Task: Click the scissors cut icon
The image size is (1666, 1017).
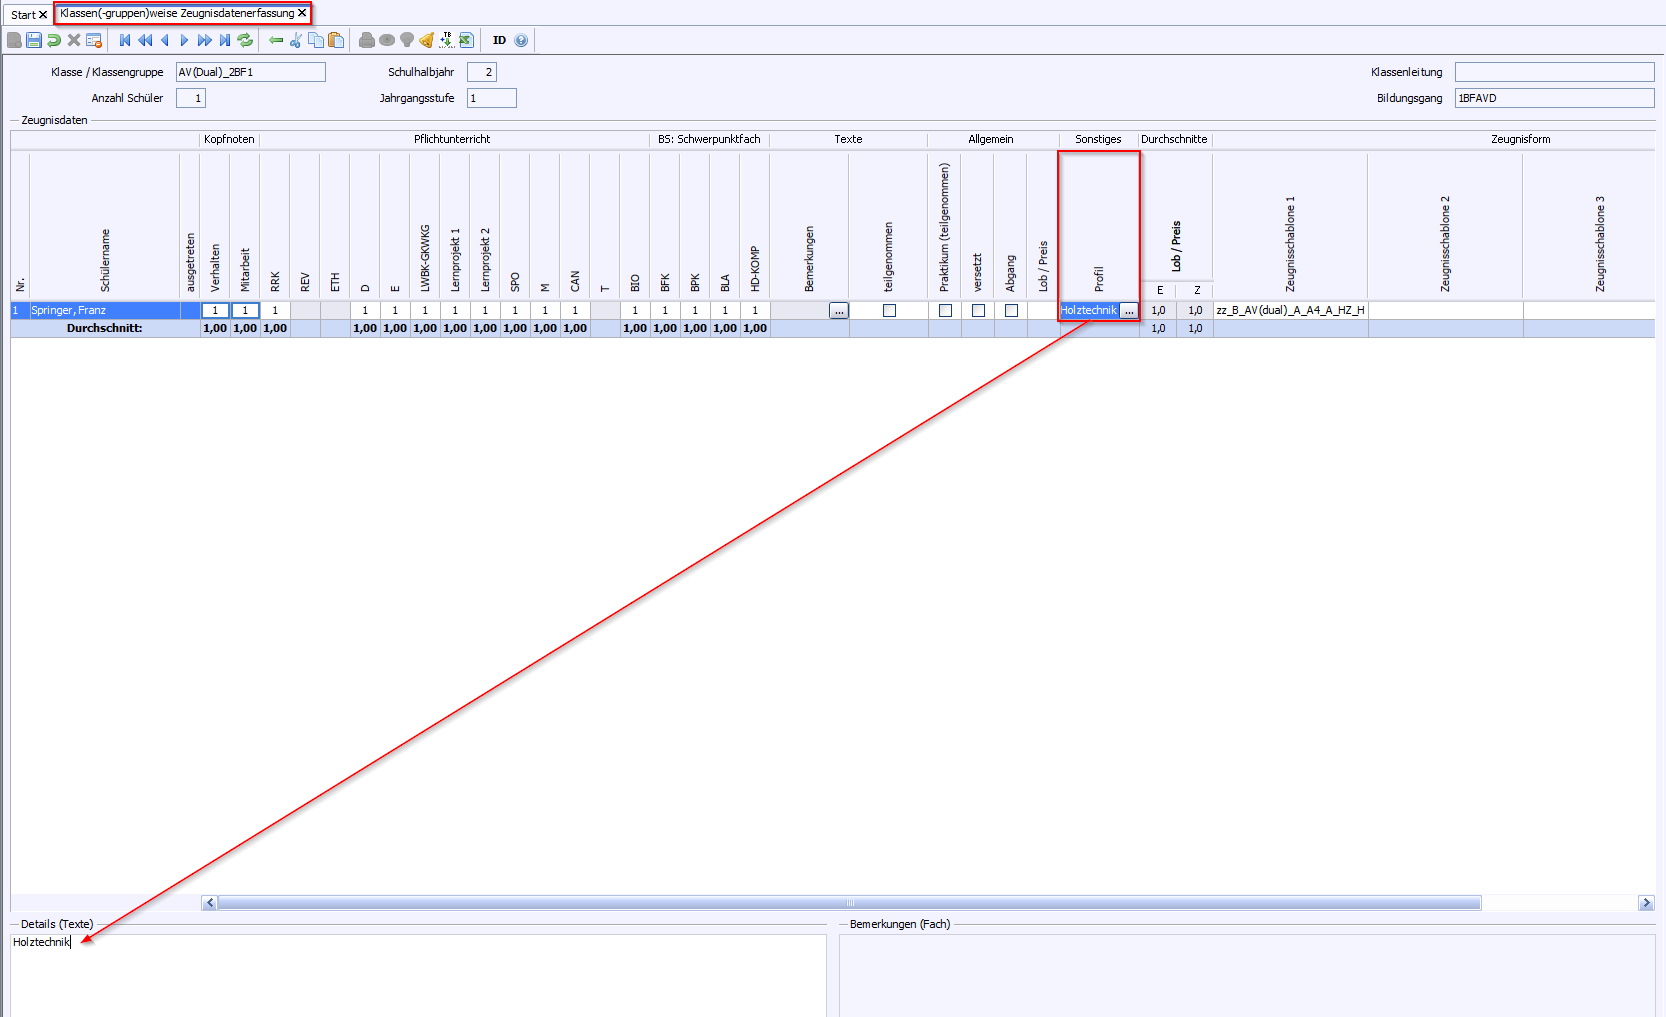Action: click(x=296, y=40)
